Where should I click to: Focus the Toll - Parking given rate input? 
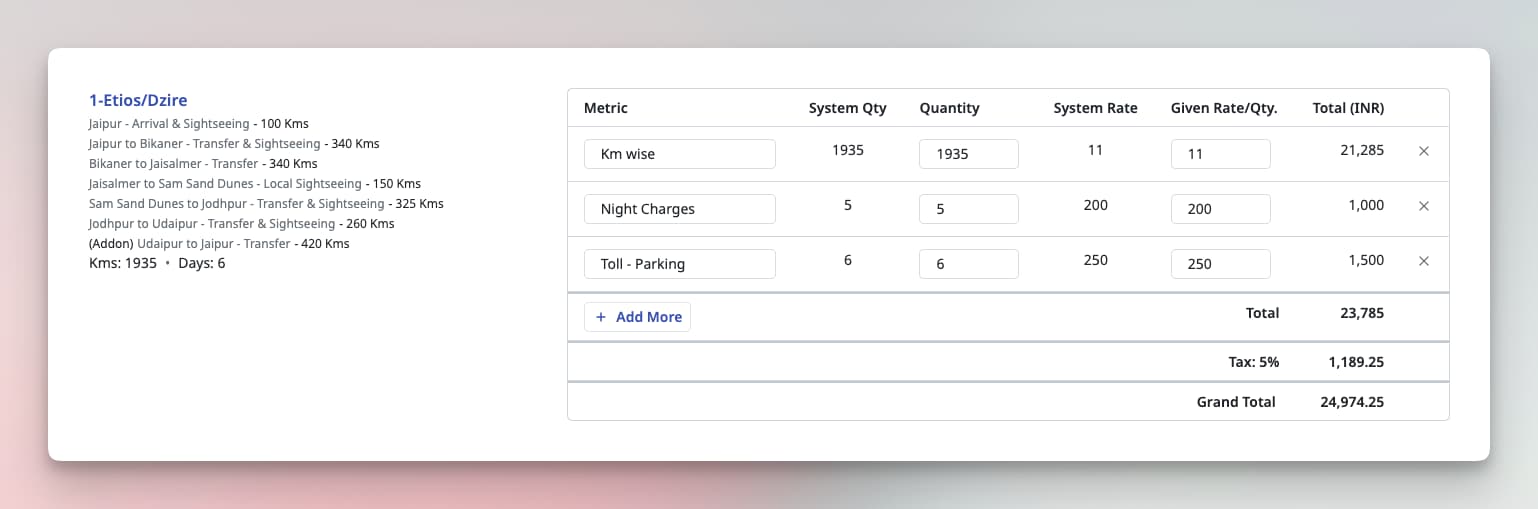pos(1220,264)
